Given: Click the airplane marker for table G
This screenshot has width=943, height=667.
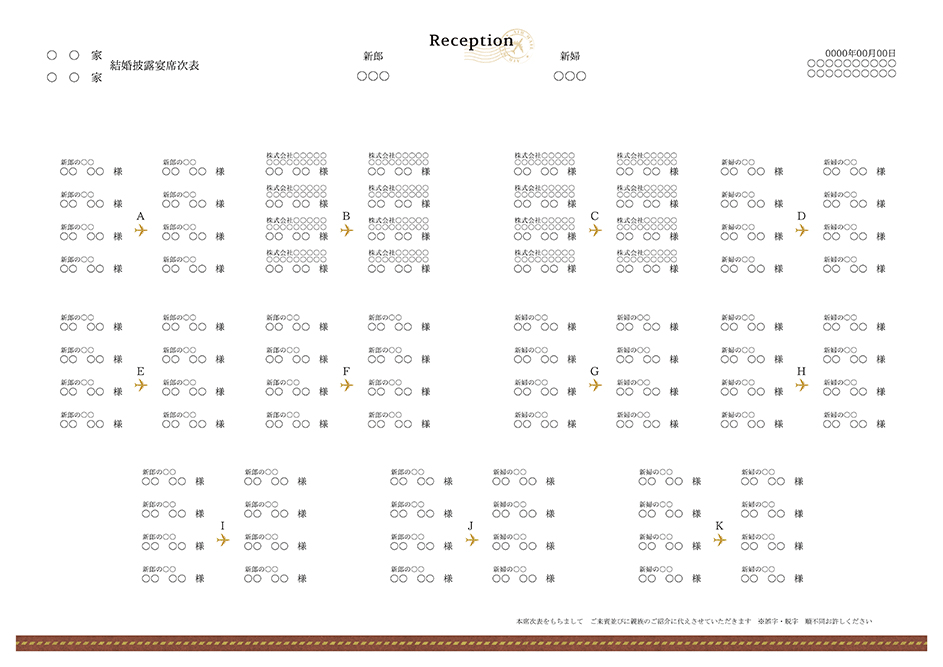Looking at the screenshot, I should pyautogui.click(x=595, y=385).
